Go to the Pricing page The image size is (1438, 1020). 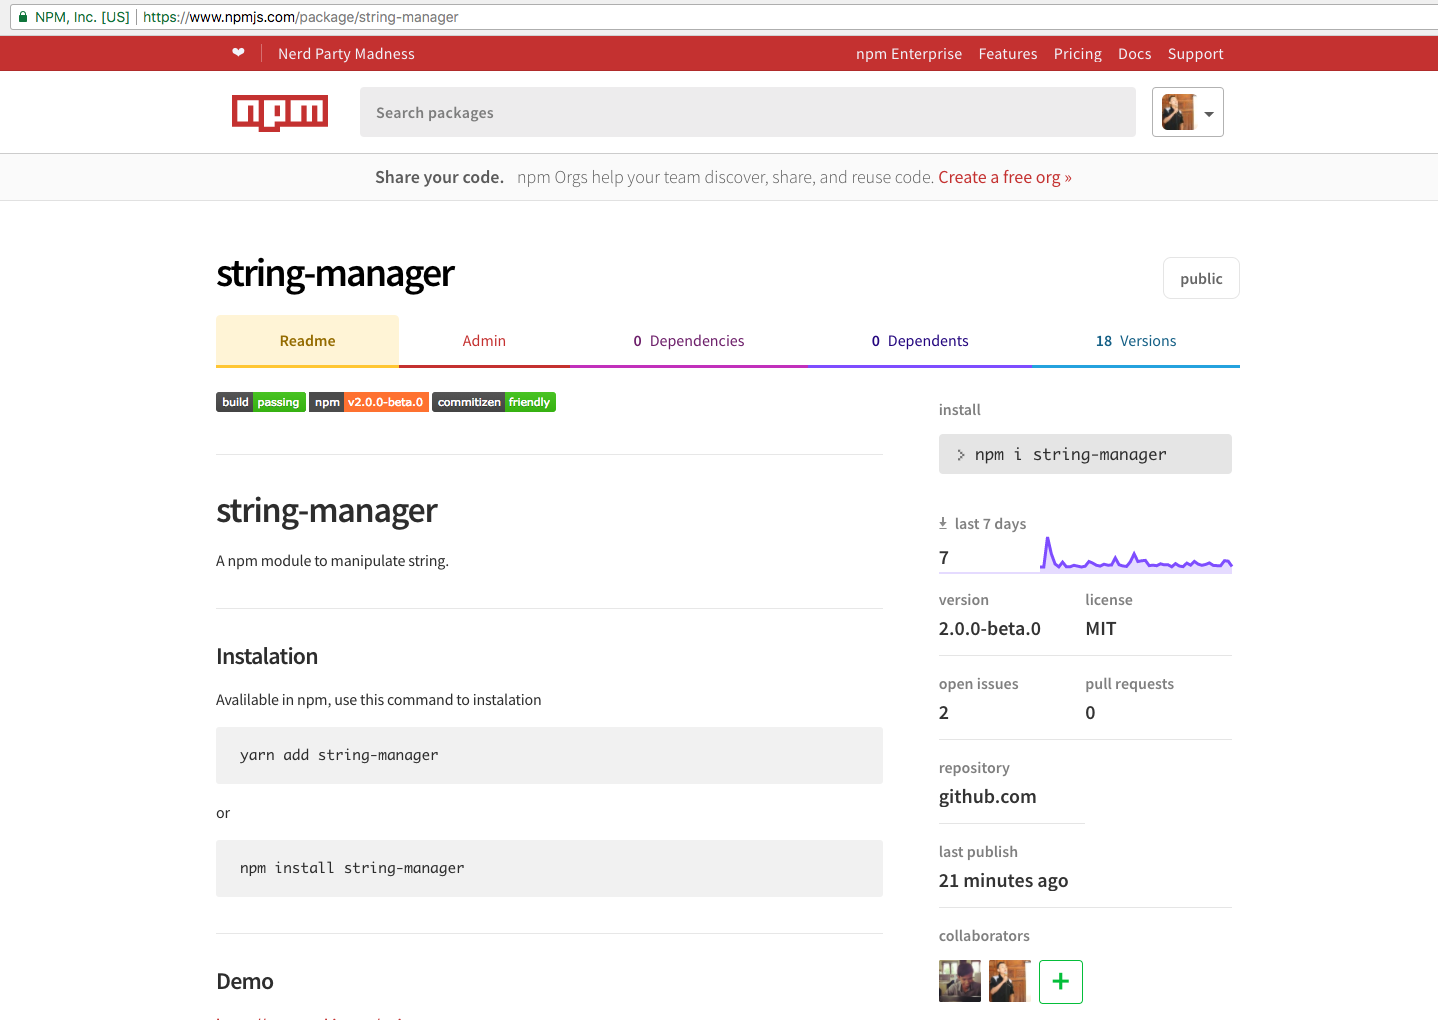click(1078, 54)
